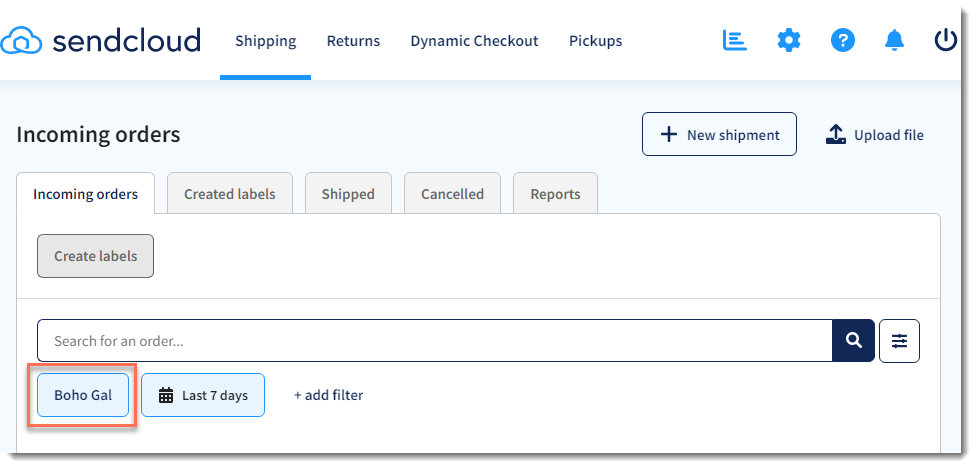Open the analytics bar chart icon
The image size is (976, 468).
click(x=734, y=40)
